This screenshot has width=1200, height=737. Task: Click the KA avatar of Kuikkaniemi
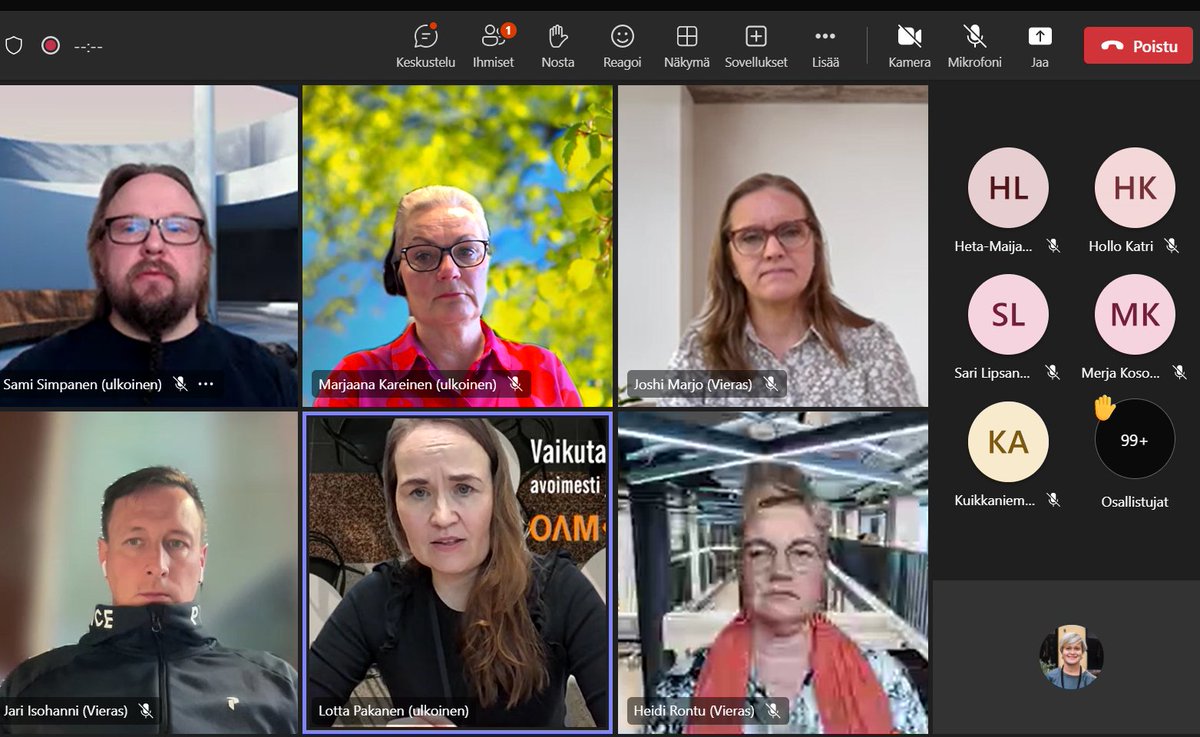[x=1008, y=442]
